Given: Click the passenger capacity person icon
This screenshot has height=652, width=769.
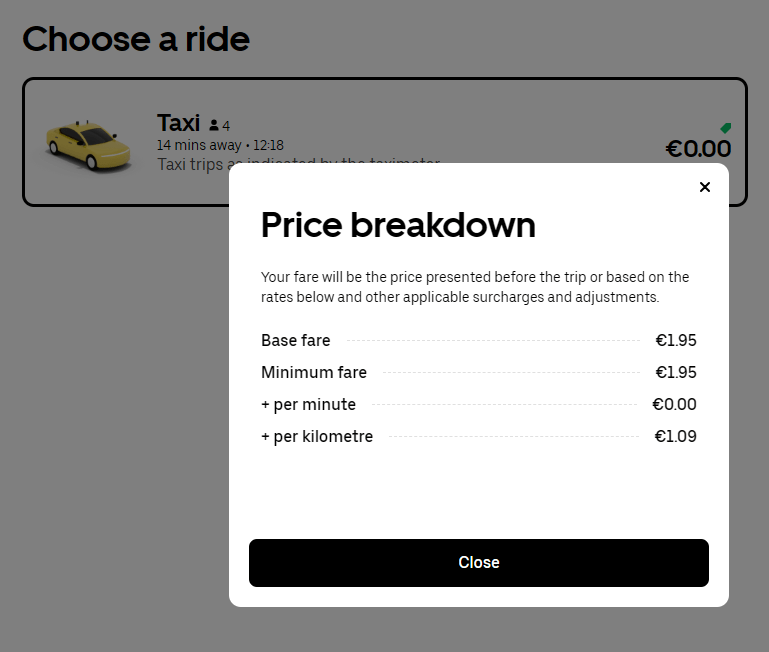Looking at the screenshot, I should pos(214,126).
